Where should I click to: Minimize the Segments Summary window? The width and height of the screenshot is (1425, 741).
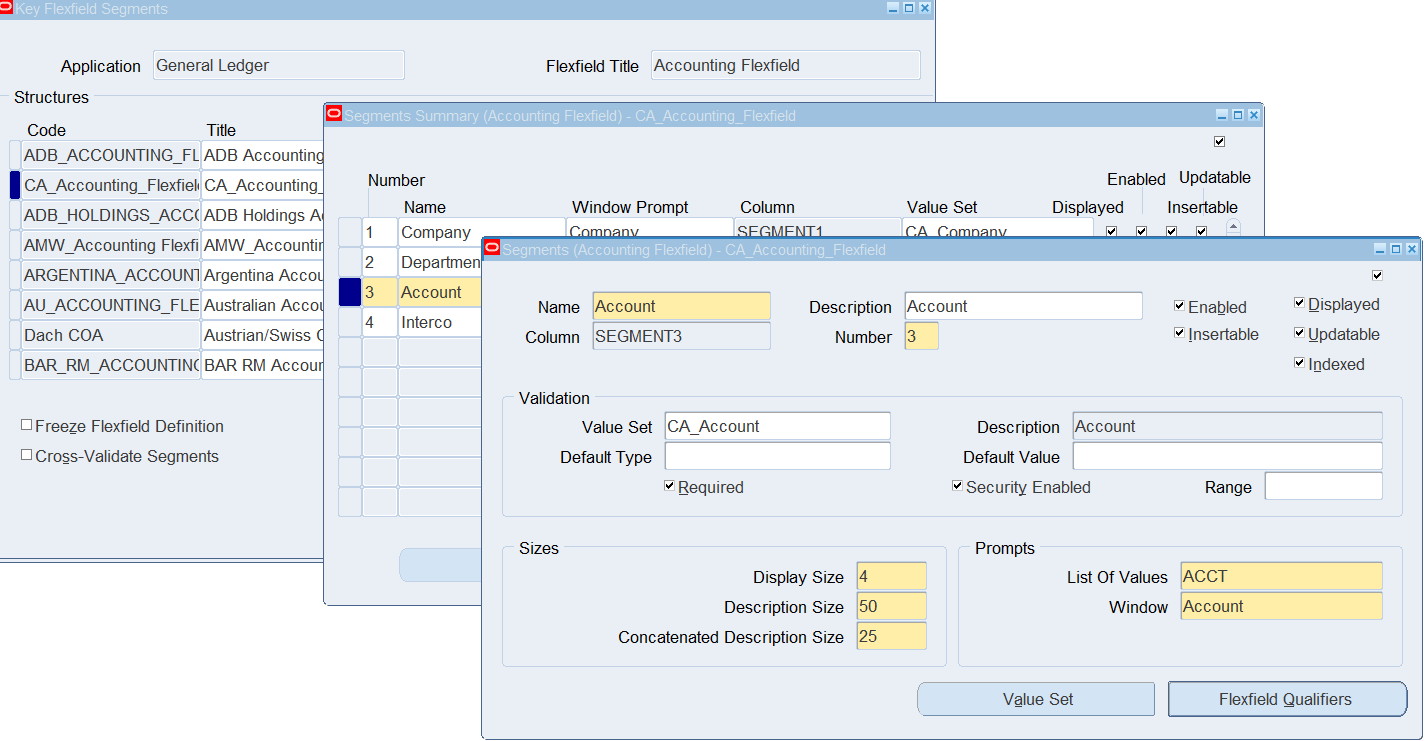(1221, 115)
